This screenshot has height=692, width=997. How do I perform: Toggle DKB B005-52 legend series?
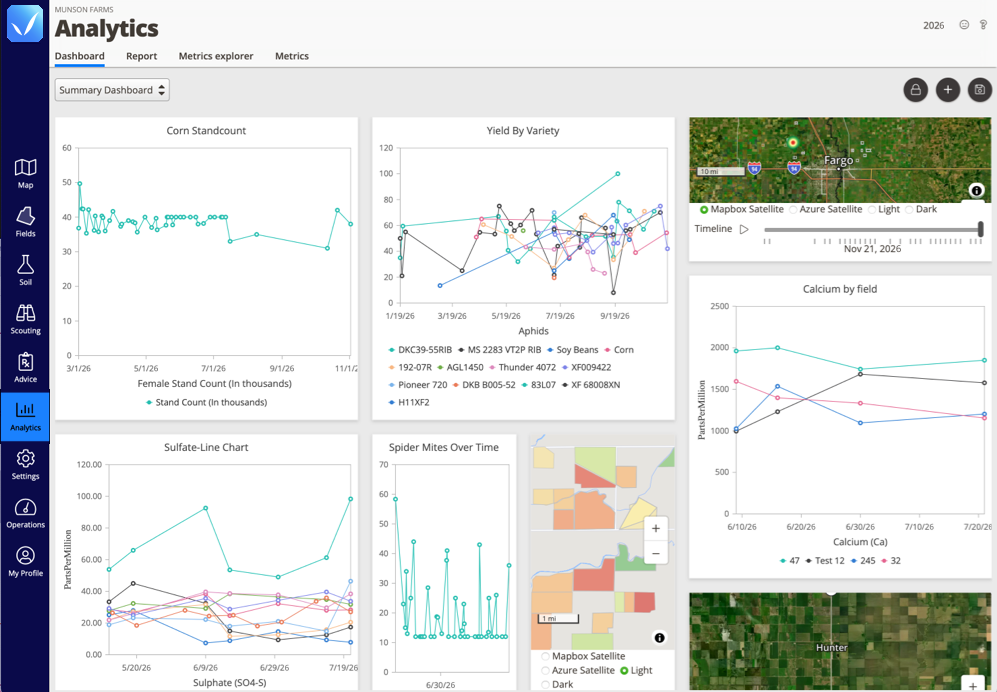(x=484, y=385)
